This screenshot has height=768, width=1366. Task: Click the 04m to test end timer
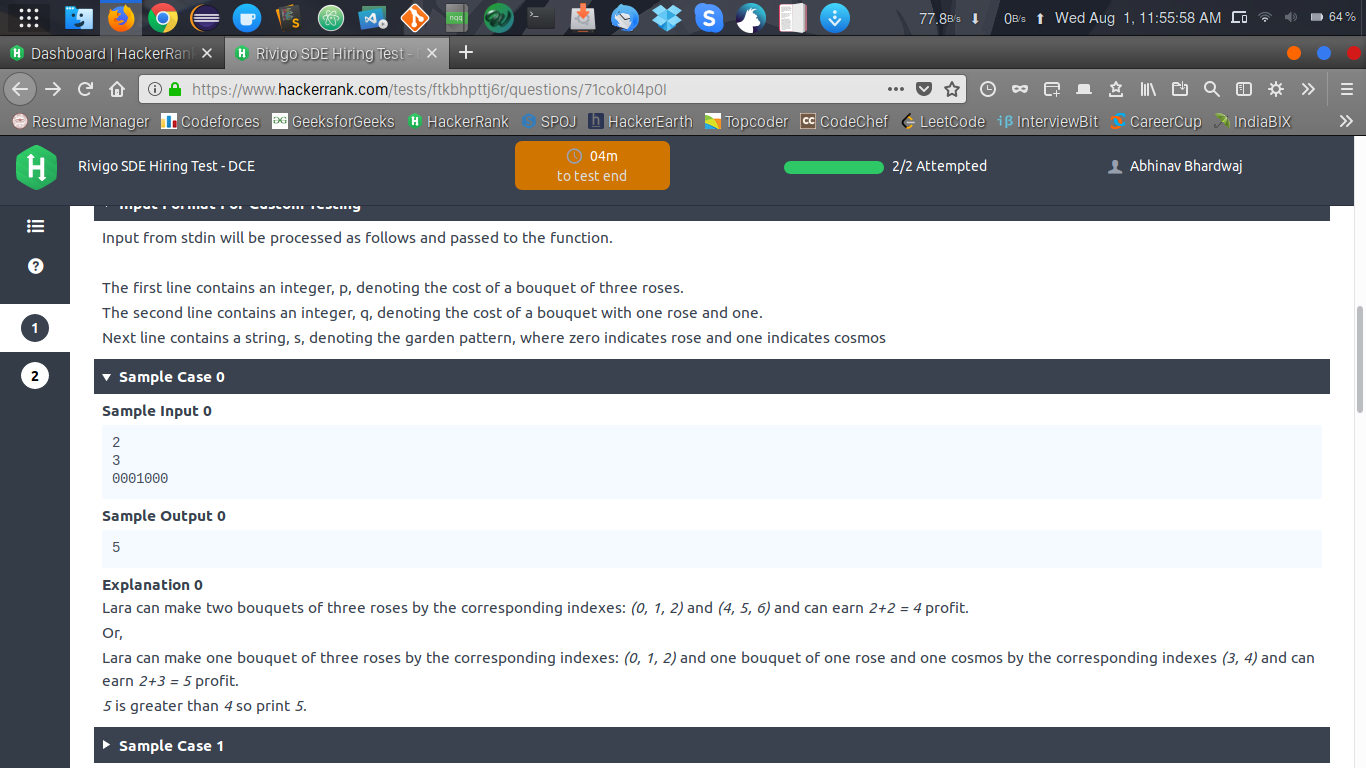(x=592, y=165)
